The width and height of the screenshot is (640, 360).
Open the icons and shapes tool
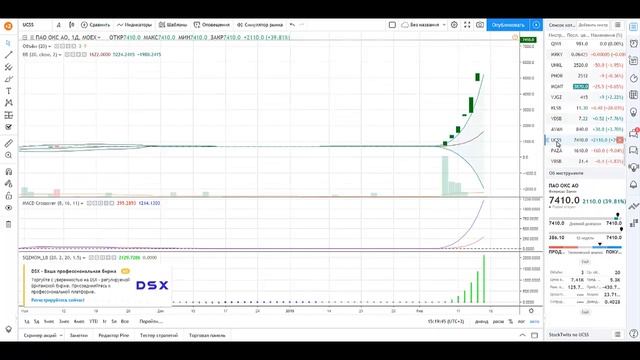point(8,127)
